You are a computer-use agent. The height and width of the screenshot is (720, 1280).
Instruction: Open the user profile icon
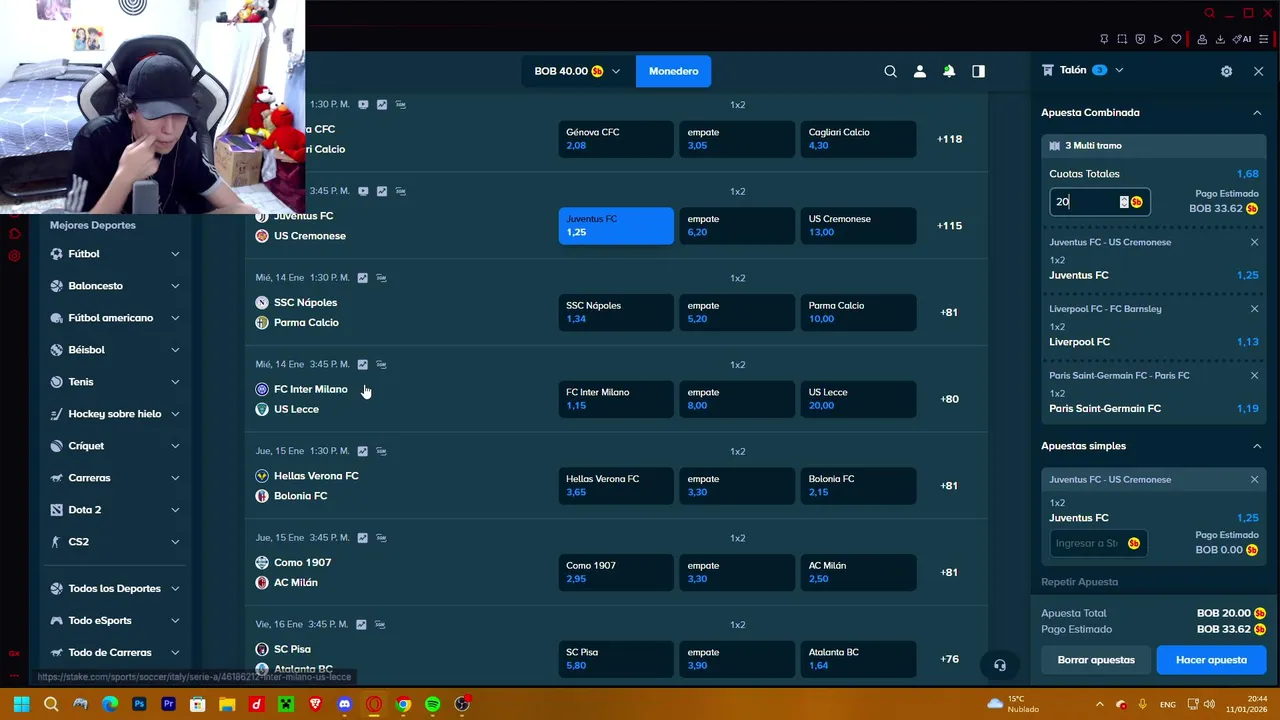pos(920,71)
